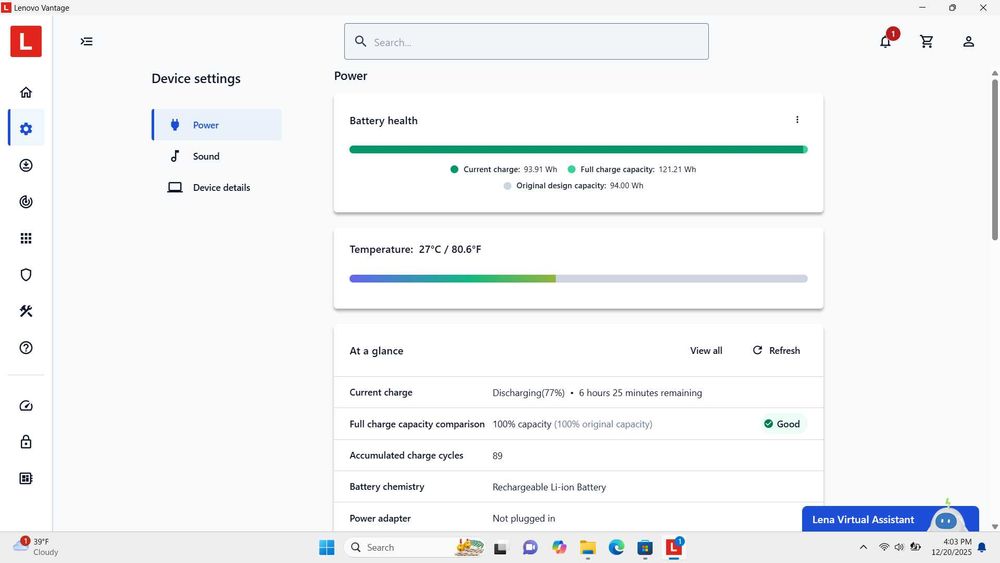Open Device settings gear icon in sidebar
The height and width of the screenshot is (563, 1000).
tap(26, 129)
